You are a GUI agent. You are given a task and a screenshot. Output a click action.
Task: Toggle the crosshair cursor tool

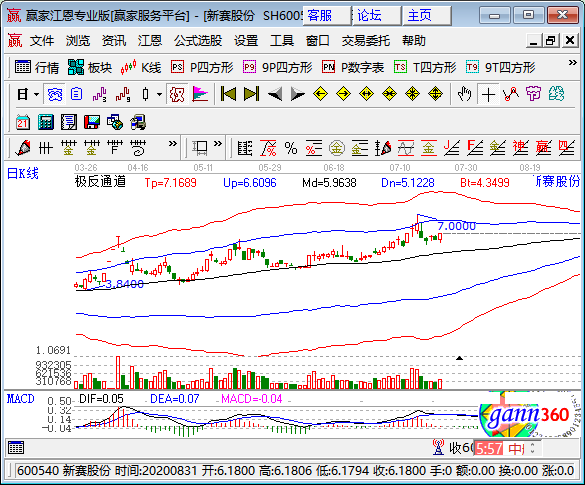[488, 95]
